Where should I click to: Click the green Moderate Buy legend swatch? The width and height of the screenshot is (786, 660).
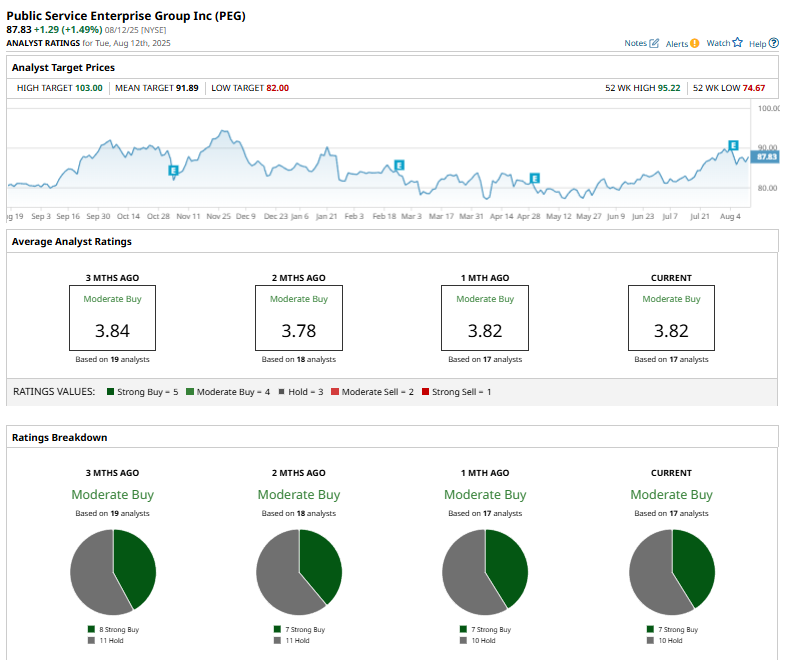click(x=189, y=391)
